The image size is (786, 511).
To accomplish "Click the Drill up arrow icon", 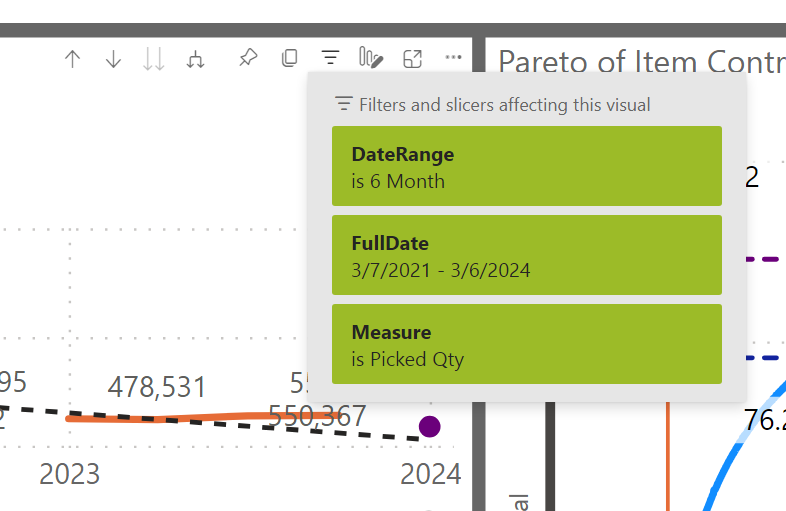I will pos(72,59).
